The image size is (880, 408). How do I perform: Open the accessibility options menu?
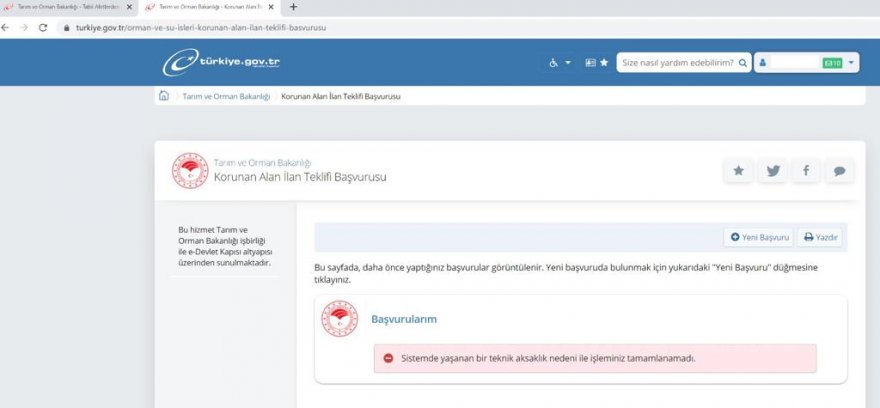point(558,62)
